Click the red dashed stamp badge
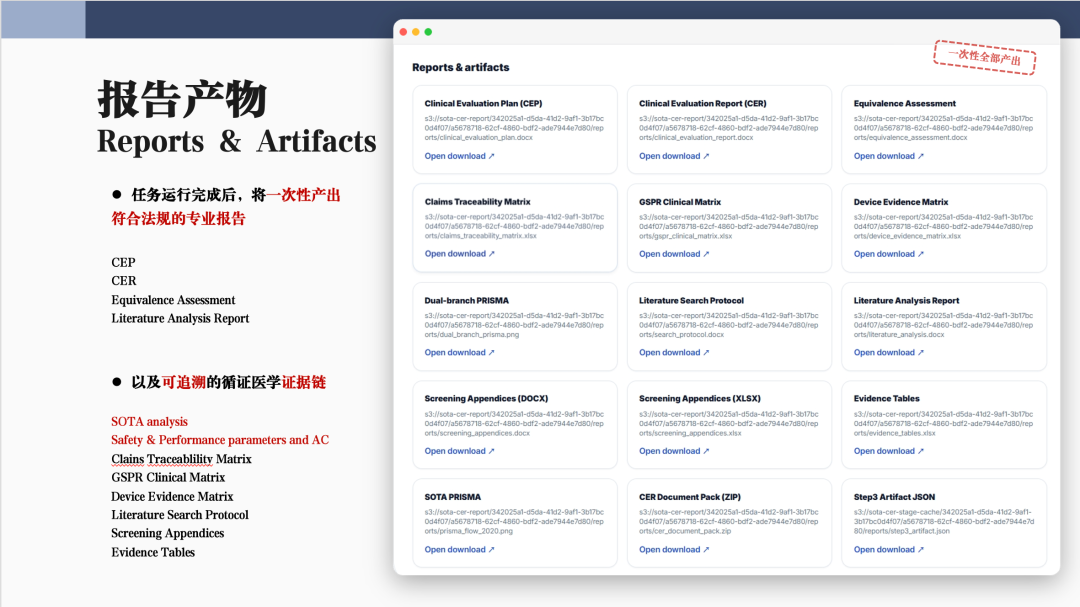1080x607 pixels. [984, 58]
